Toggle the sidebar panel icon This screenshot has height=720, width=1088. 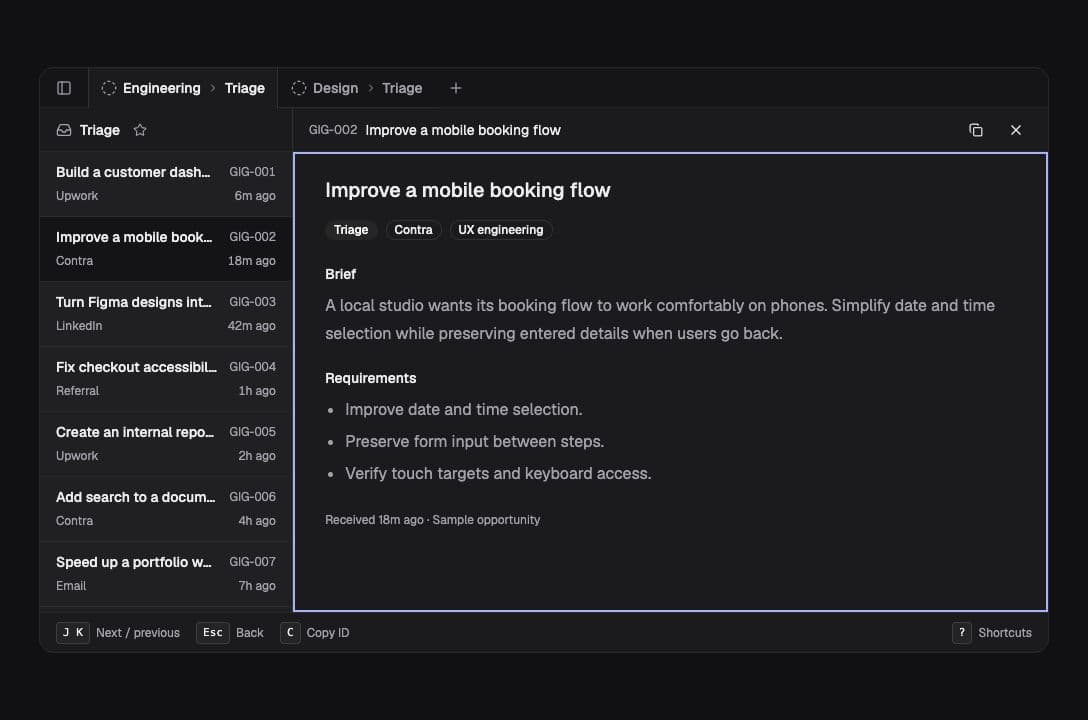(64, 88)
